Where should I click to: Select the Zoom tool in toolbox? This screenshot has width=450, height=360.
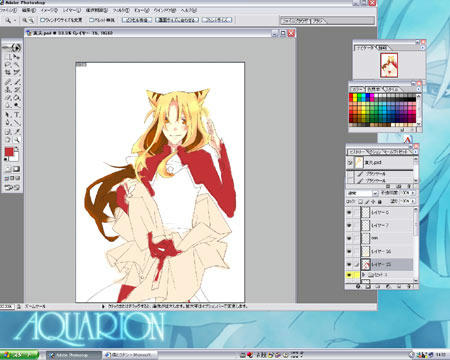[17, 140]
